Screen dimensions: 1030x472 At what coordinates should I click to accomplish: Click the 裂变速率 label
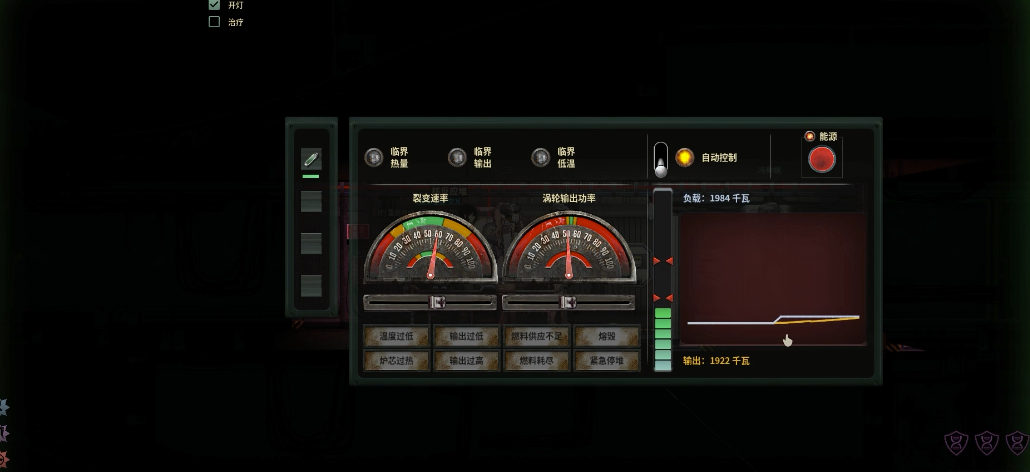pos(430,198)
